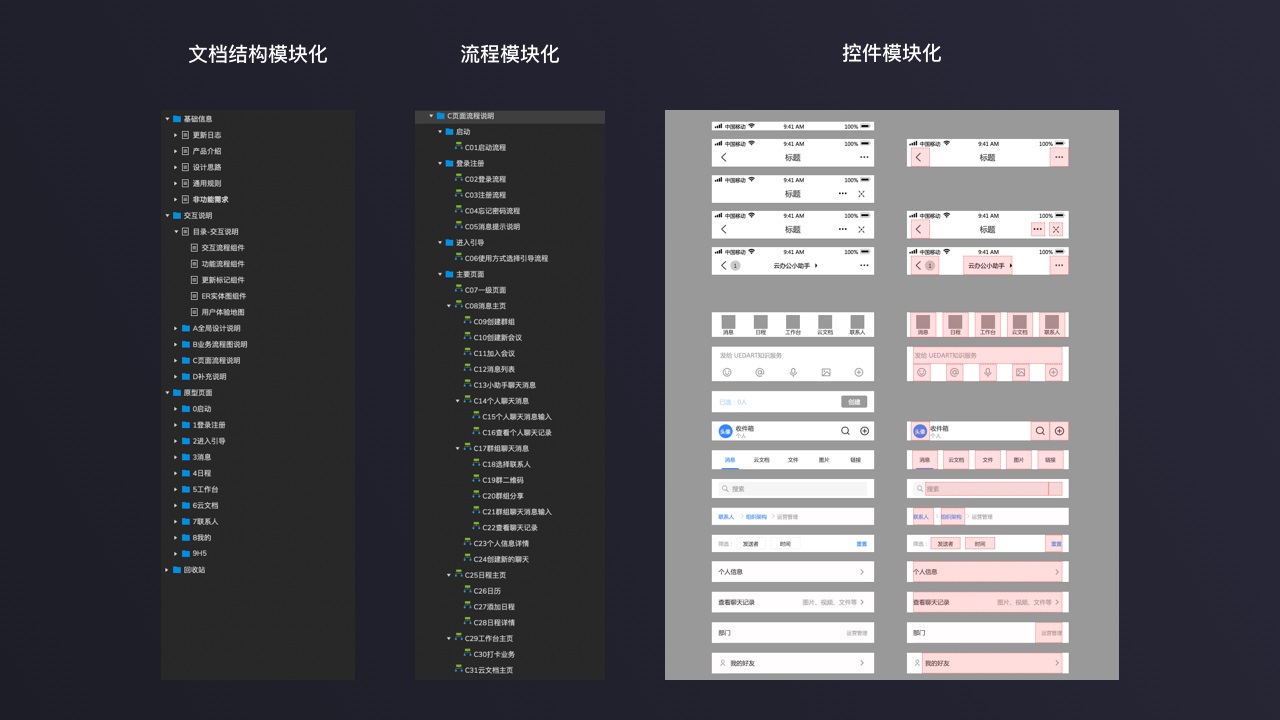Click the document icon beside 更新日志
1280x720 pixels.
pos(185,135)
